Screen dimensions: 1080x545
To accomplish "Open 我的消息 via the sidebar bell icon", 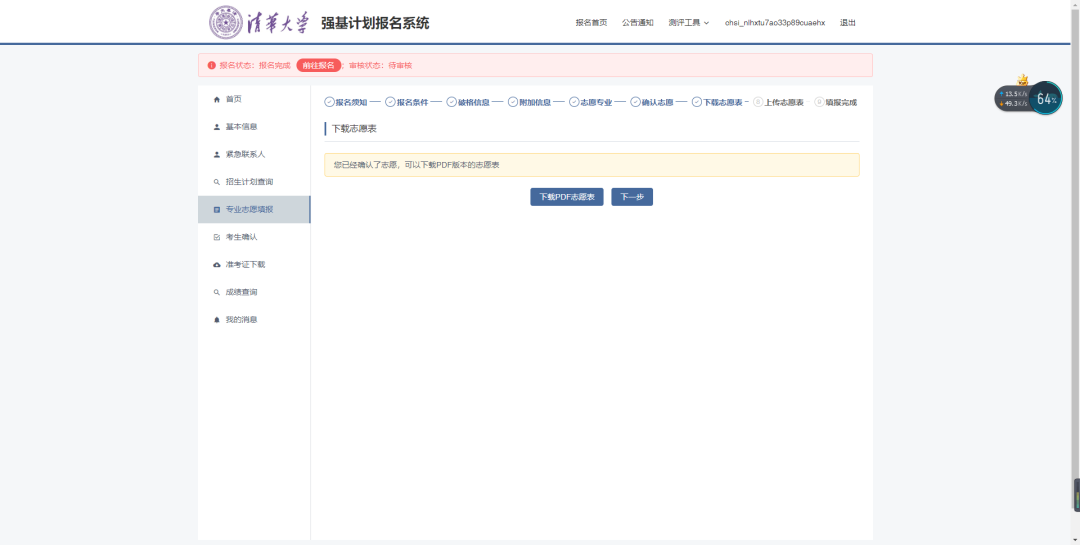I will coord(217,320).
